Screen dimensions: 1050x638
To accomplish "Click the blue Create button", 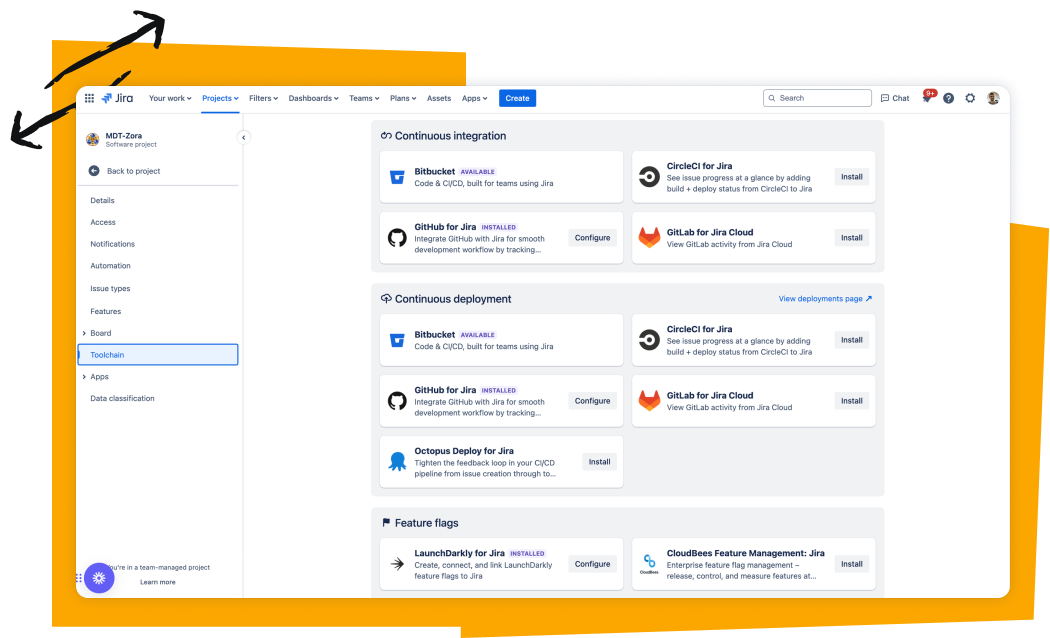I will pyautogui.click(x=517, y=98).
